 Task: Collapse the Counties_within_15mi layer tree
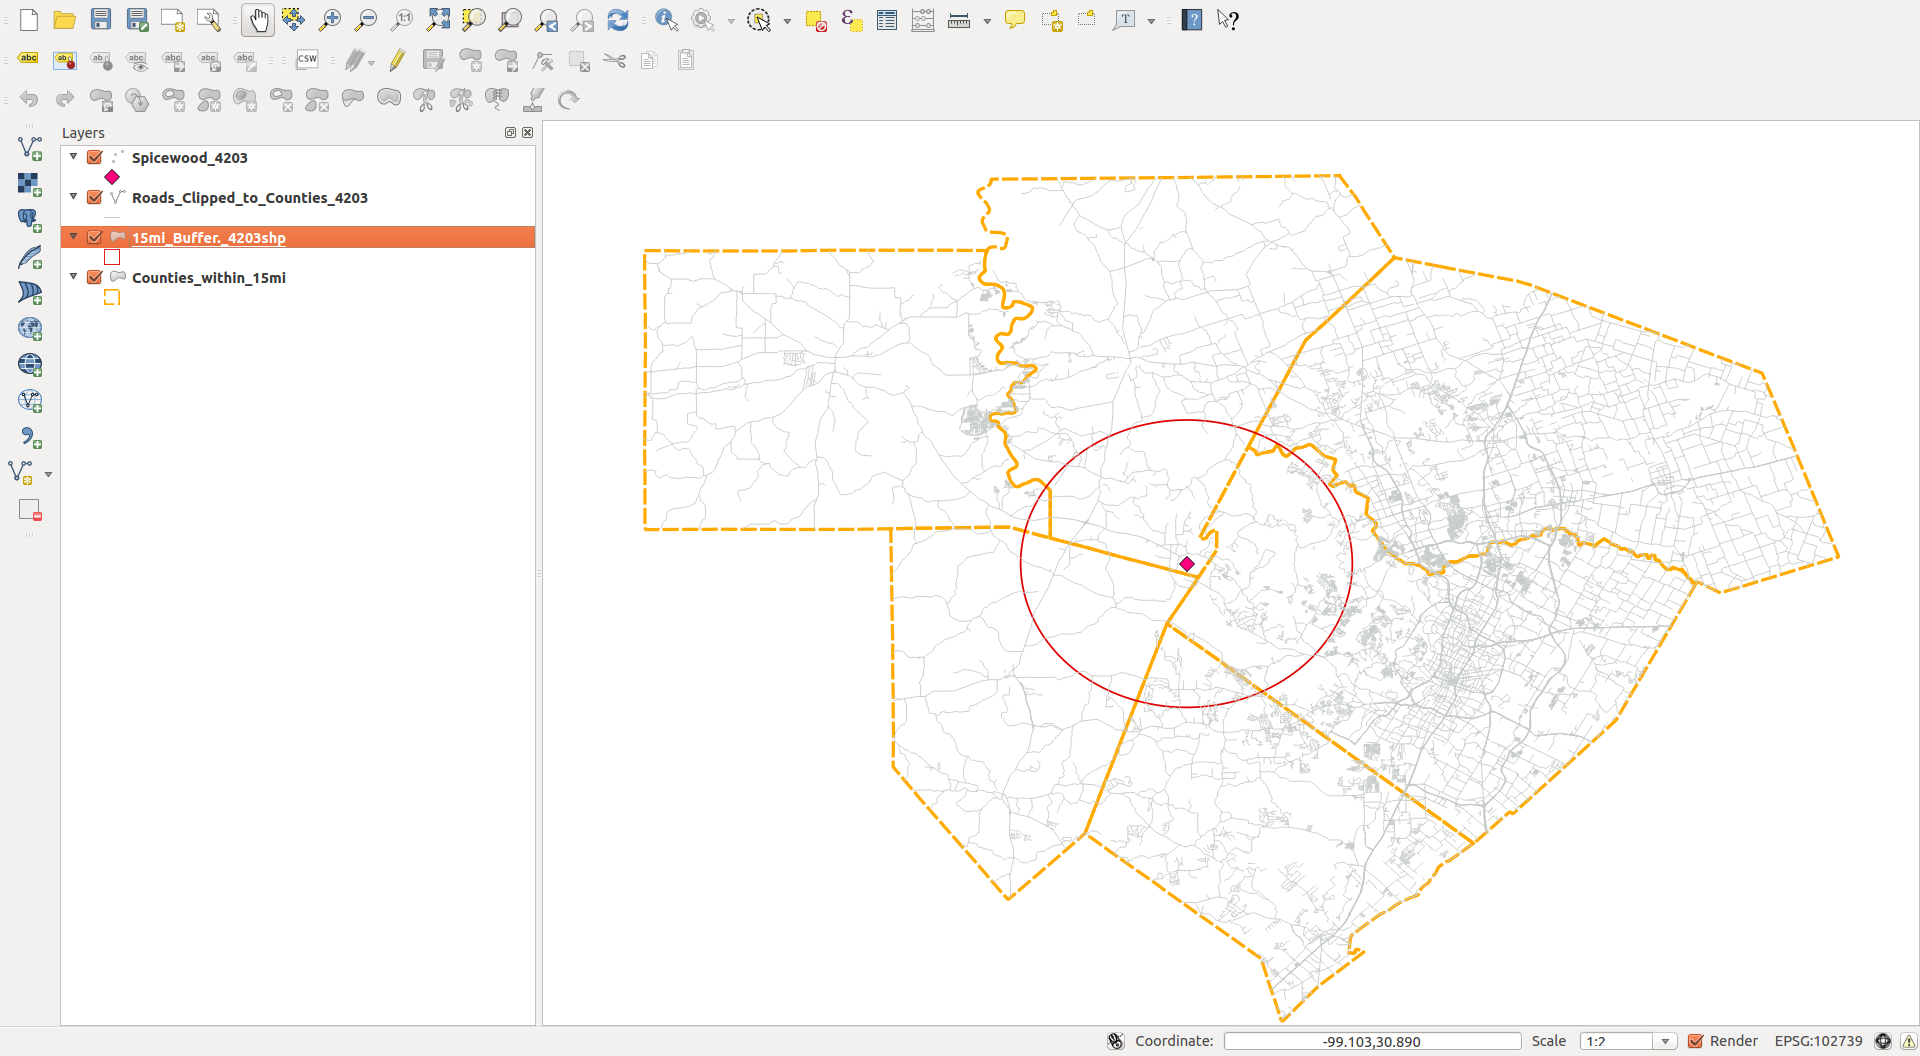click(x=74, y=277)
